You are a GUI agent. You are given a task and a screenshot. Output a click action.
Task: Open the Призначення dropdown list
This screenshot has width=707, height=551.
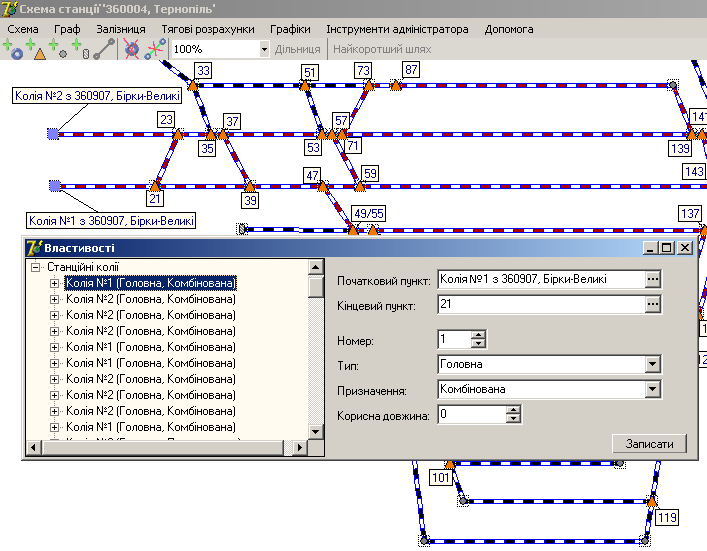653,389
